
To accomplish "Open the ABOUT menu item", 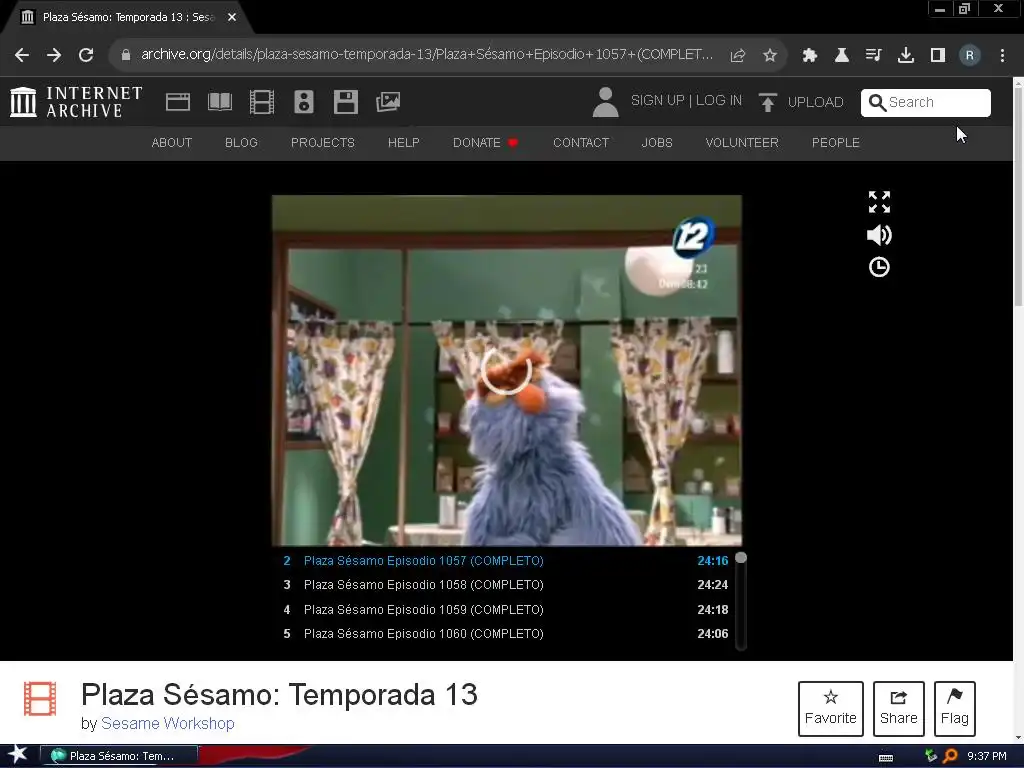I will [x=172, y=142].
